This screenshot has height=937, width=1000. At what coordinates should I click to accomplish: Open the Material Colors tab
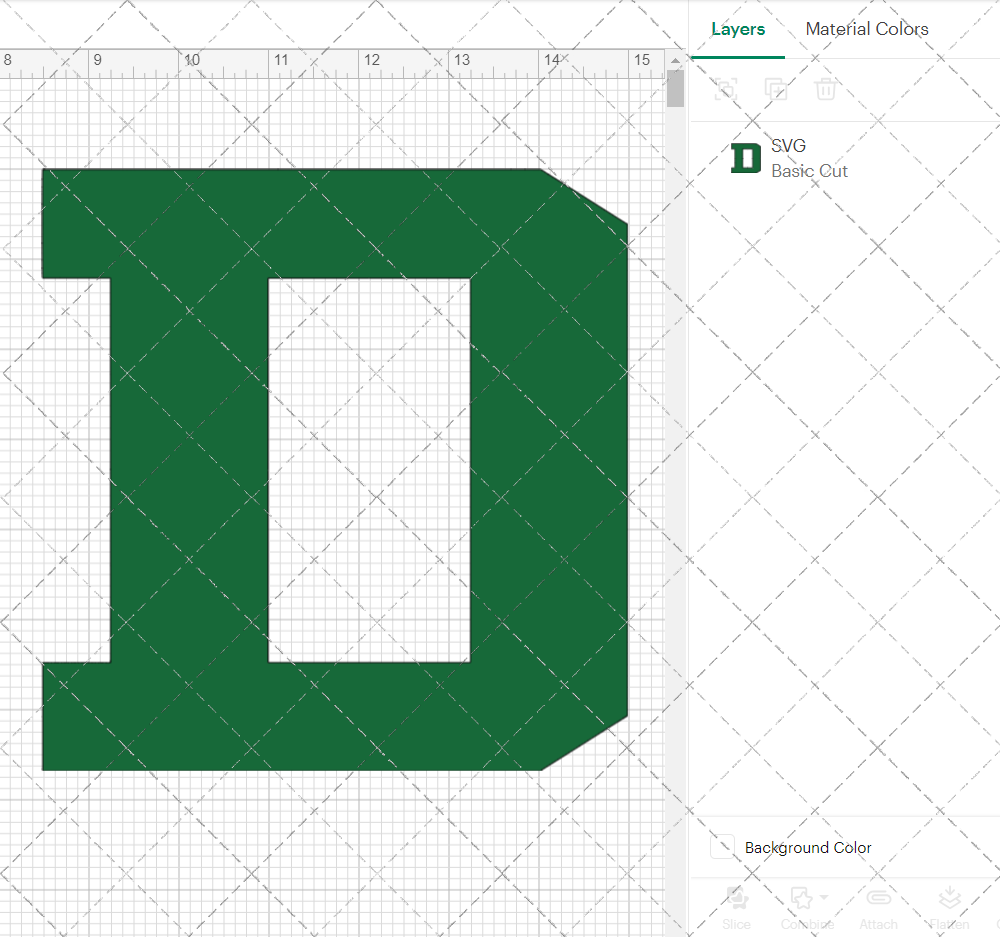867,29
